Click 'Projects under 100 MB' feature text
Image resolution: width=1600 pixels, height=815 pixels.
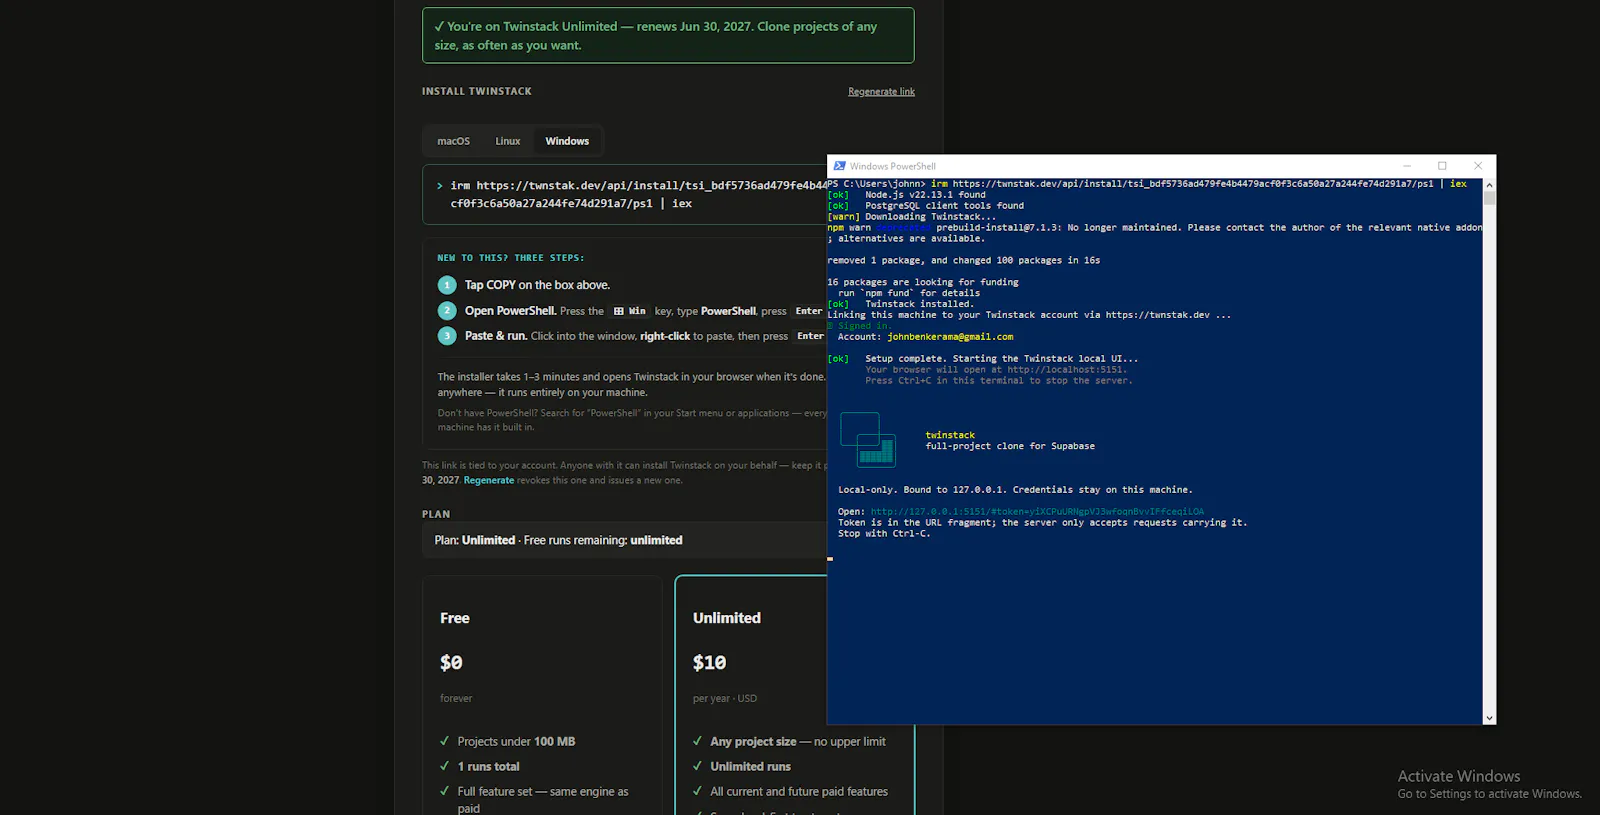pyautogui.click(x=516, y=742)
